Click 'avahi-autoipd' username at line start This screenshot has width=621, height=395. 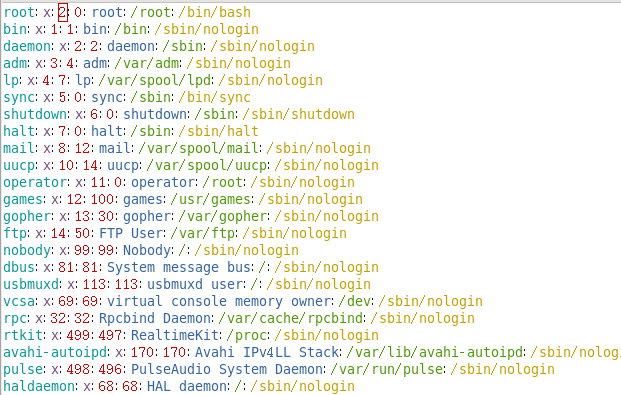pos(55,353)
